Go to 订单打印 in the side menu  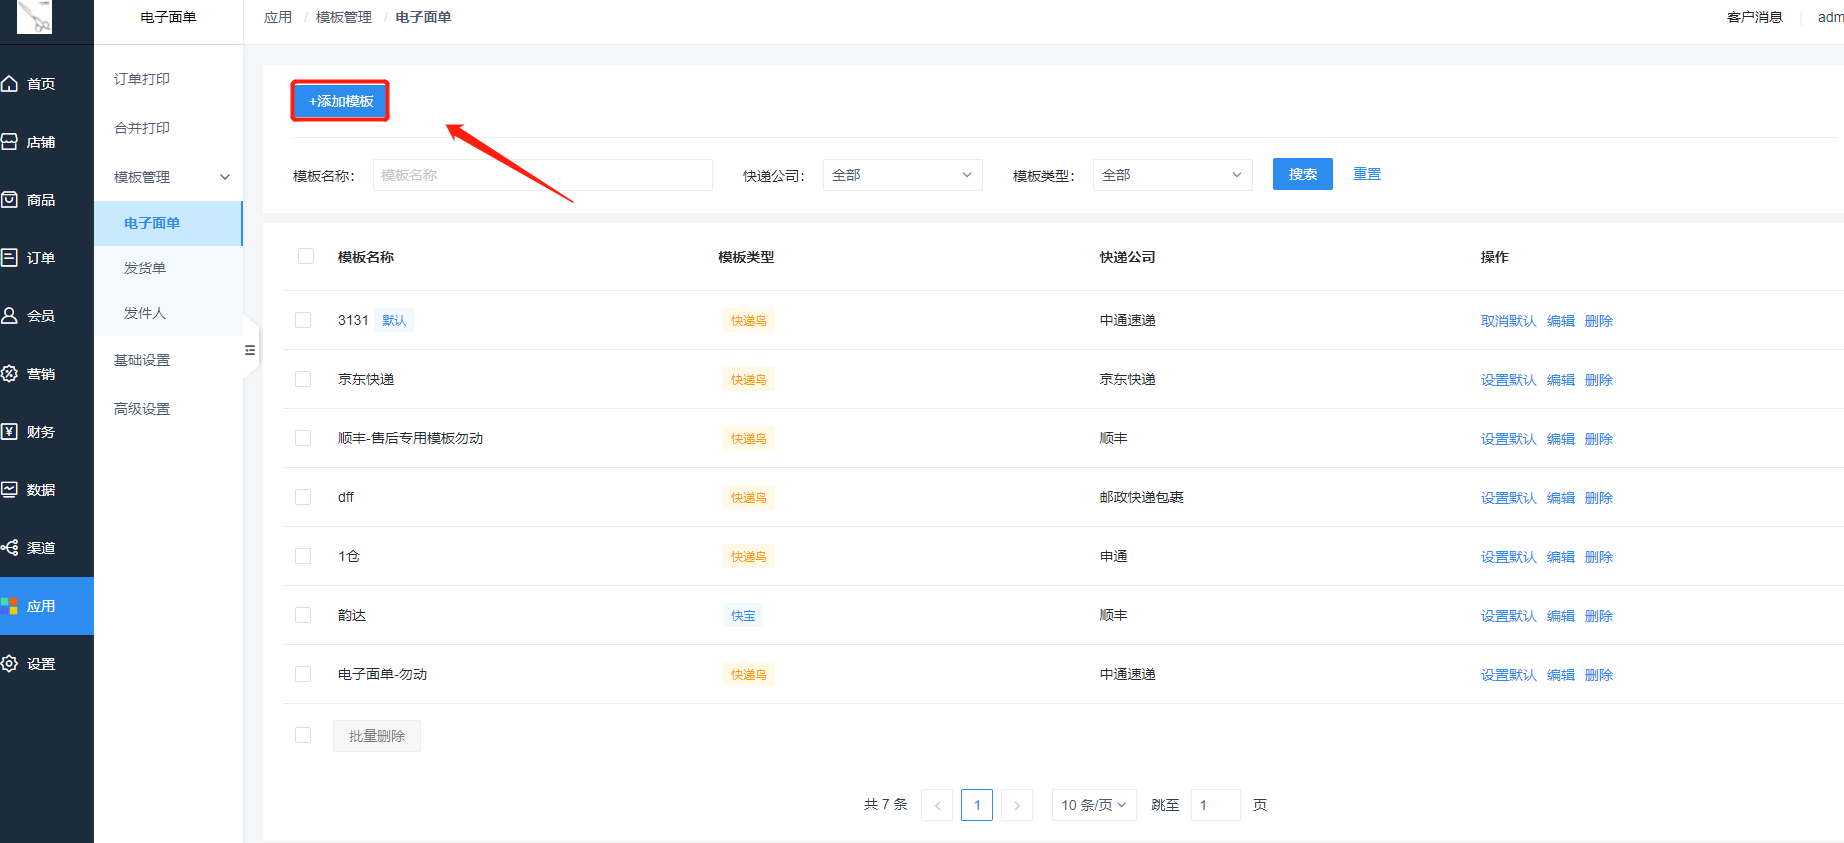(x=142, y=79)
